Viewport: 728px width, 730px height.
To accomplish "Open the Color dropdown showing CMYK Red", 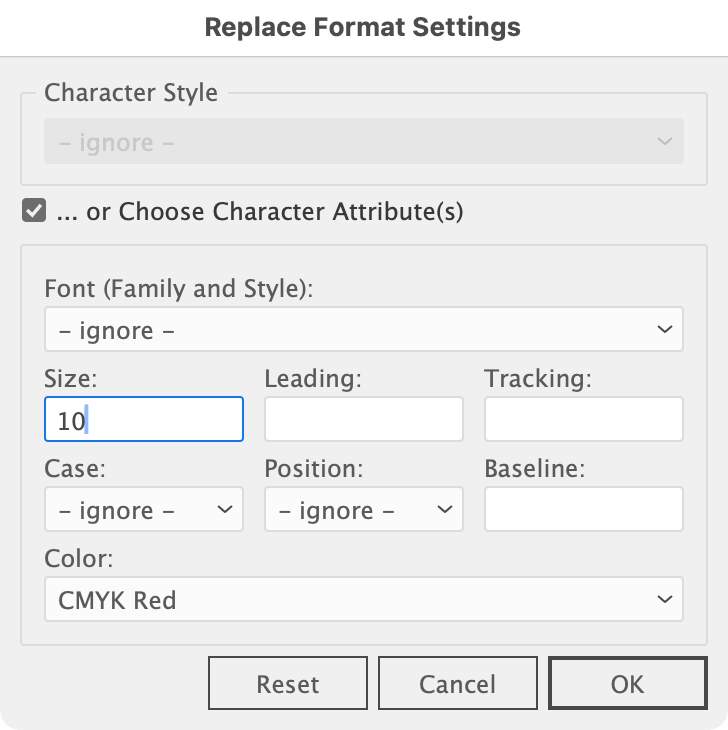I will coord(363,599).
